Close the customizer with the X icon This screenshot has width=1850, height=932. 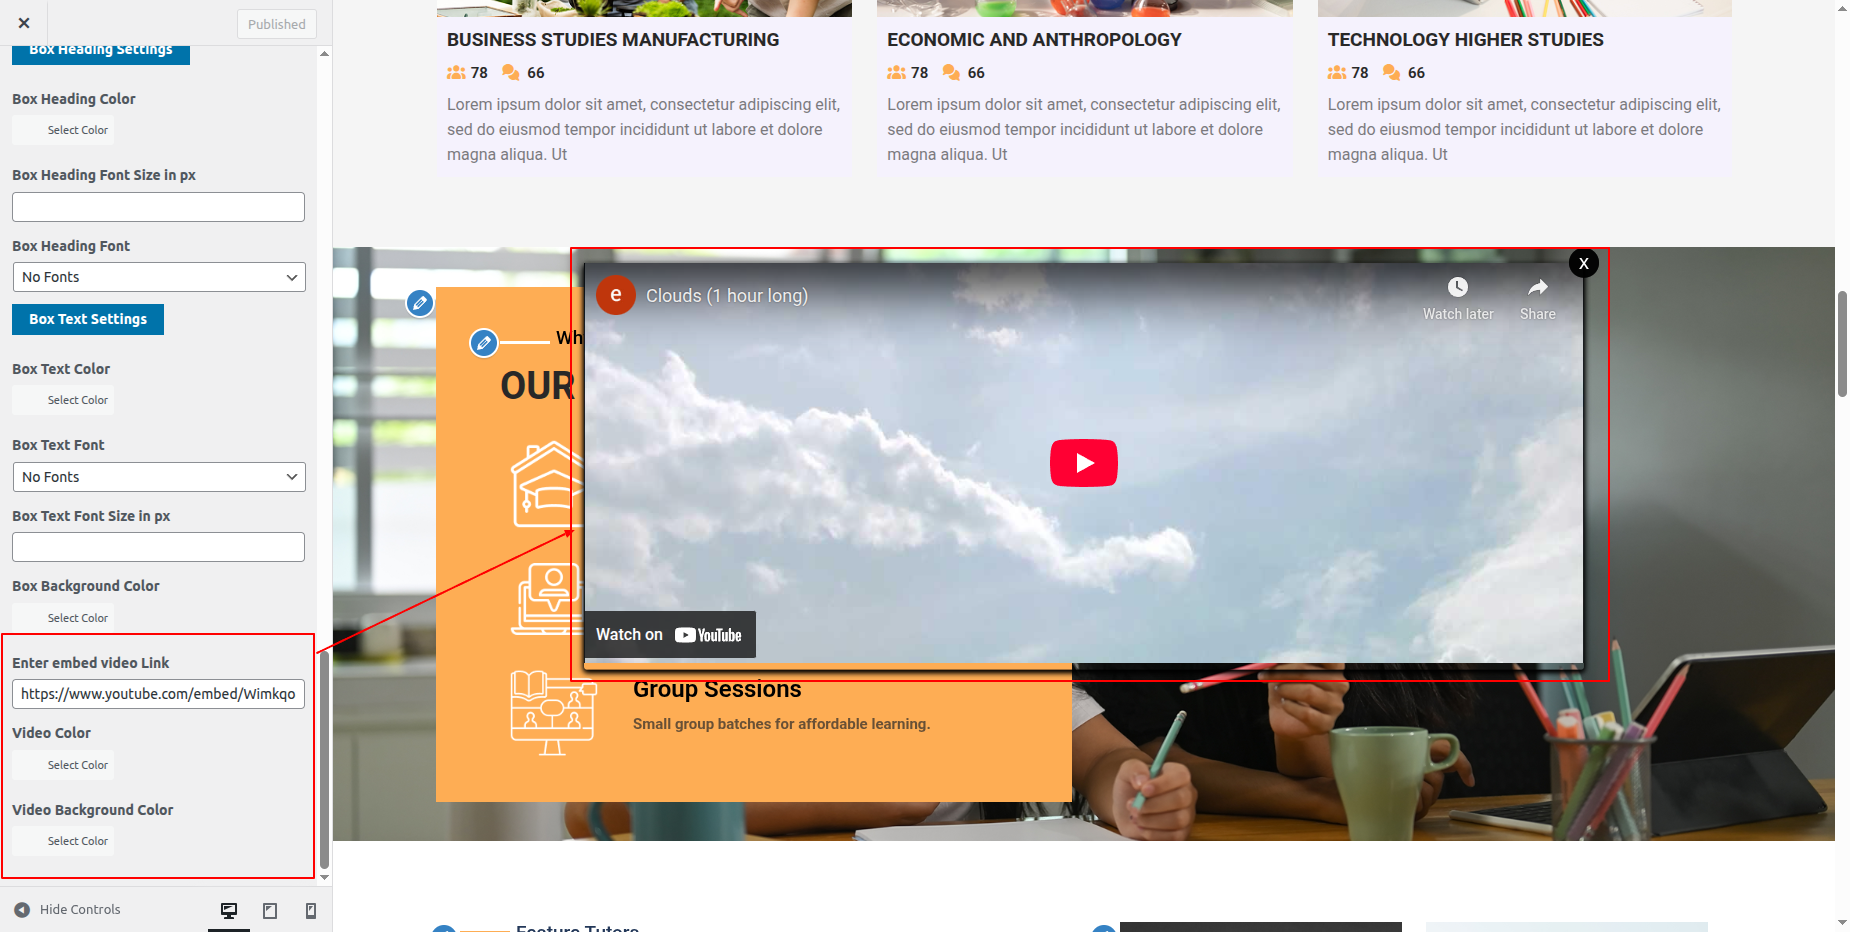(x=24, y=23)
